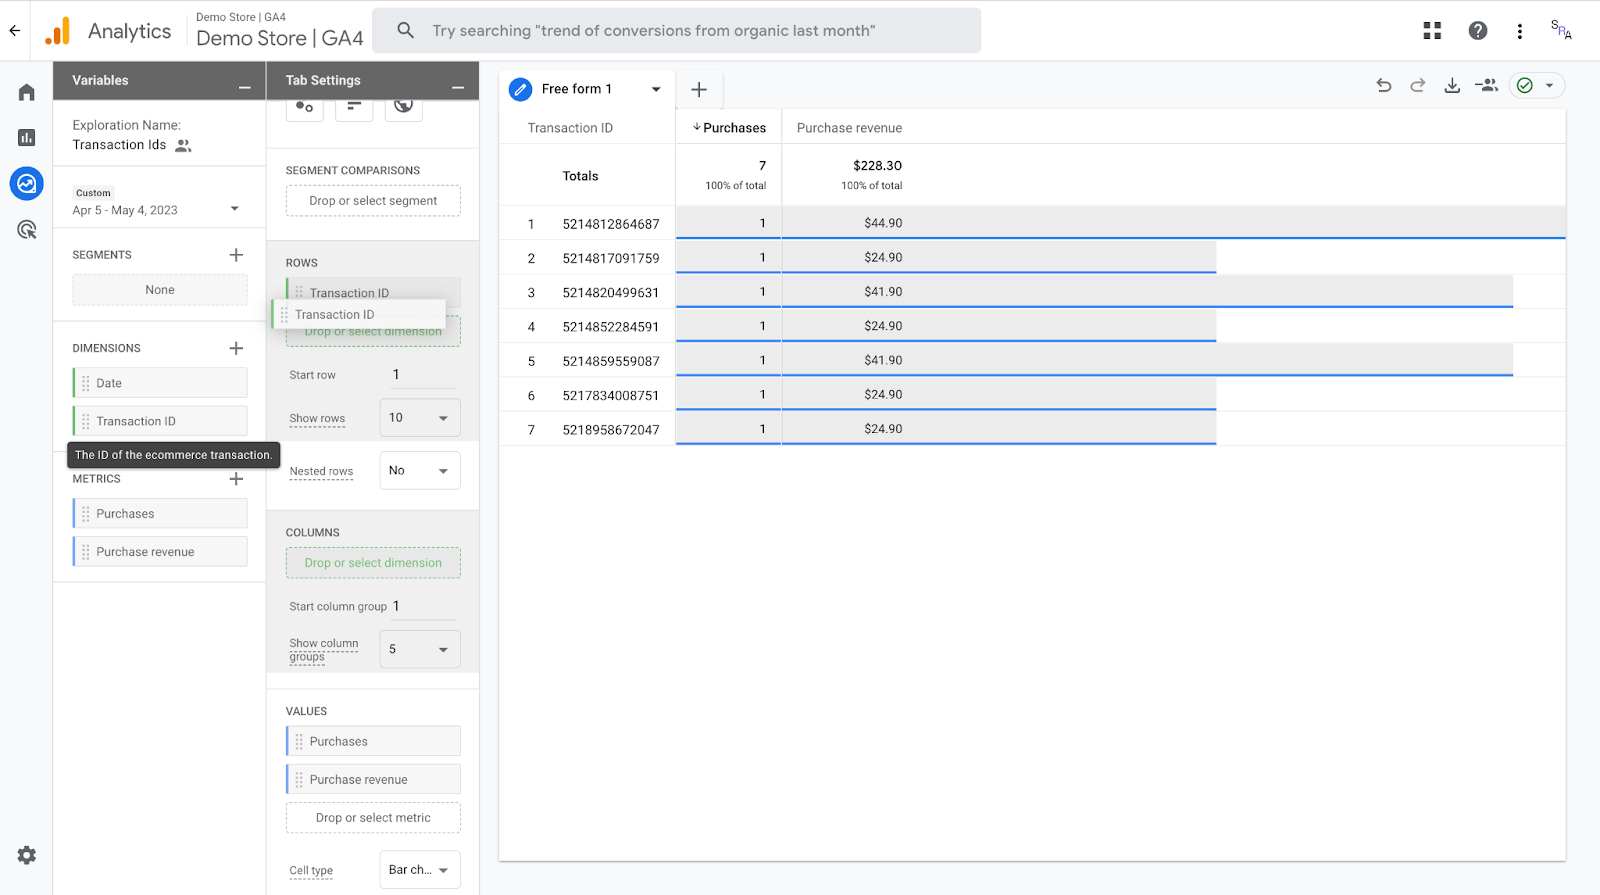This screenshot has width=1600, height=895.
Task: Select the Free form 1 tab
Action: [577, 89]
